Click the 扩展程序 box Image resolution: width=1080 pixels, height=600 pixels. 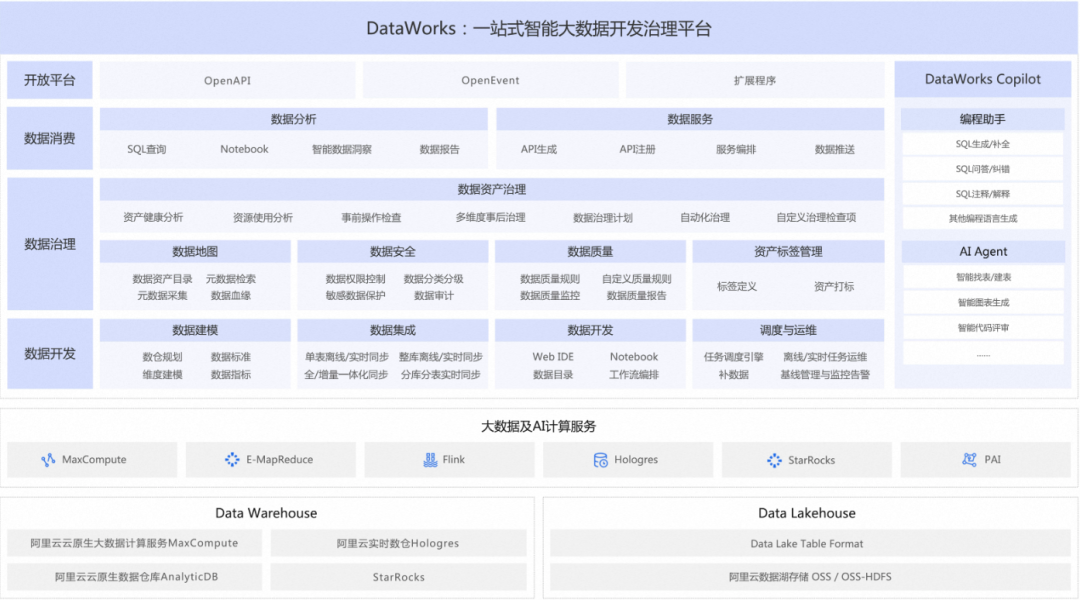pyautogui.click(x=755, y=80)
